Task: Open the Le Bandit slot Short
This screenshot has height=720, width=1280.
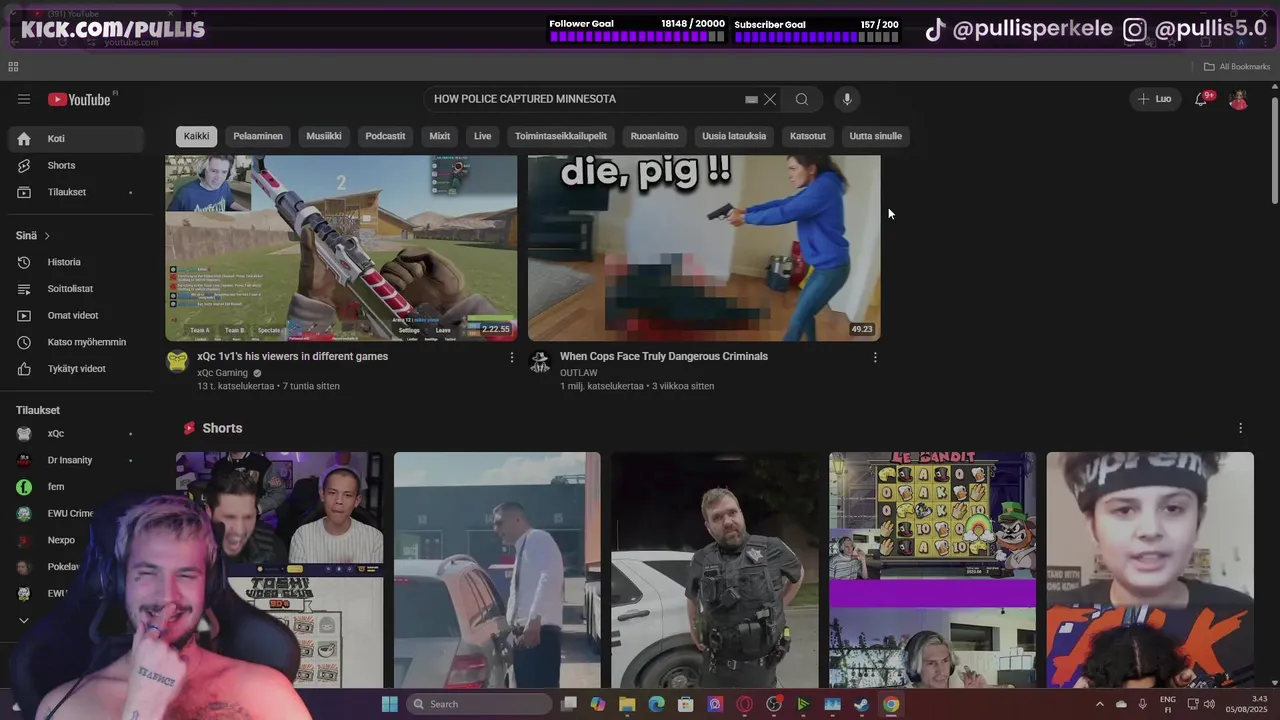Action: tap(932, 570)
